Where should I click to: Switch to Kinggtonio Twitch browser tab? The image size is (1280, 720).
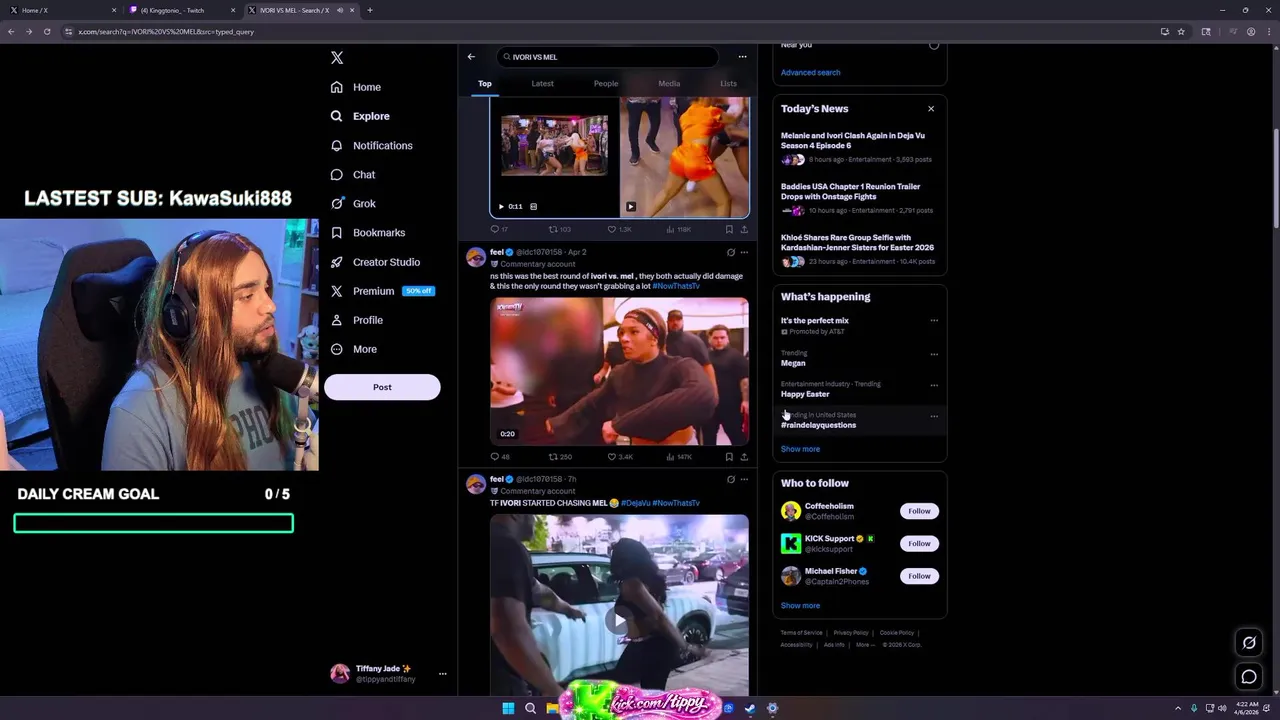pyautogui.click(x=180, y=10)
